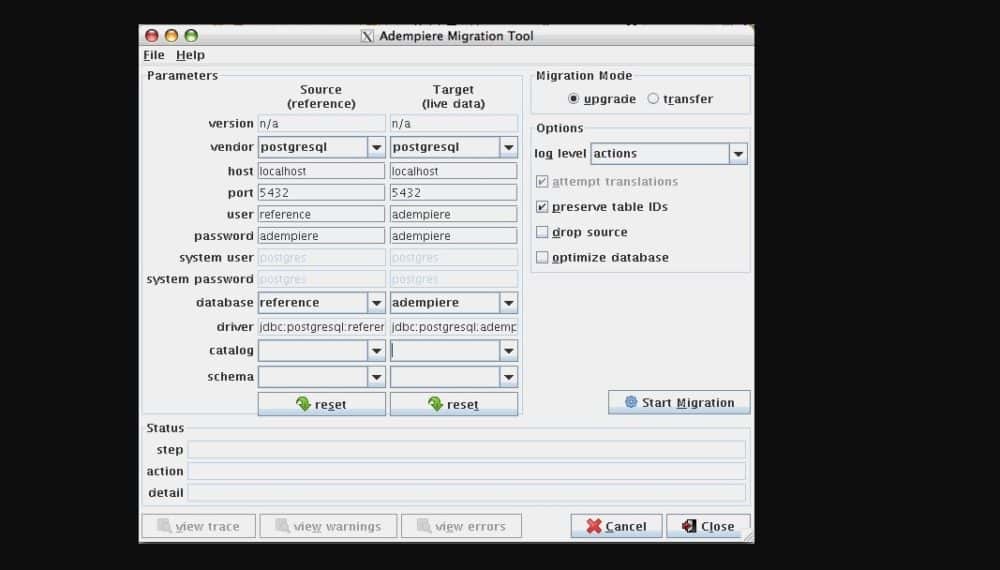Click the green reset arrow under Source
This screenshot has height=570, width=1000.
click(303, 404)
